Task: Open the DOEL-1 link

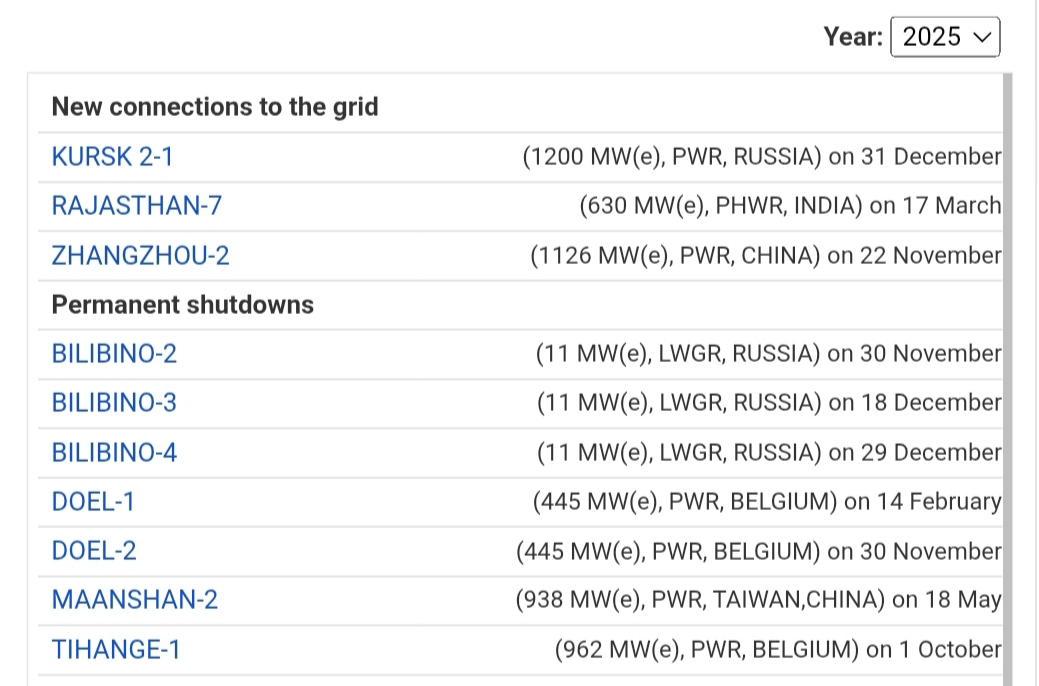Action: tap(93, 501)
